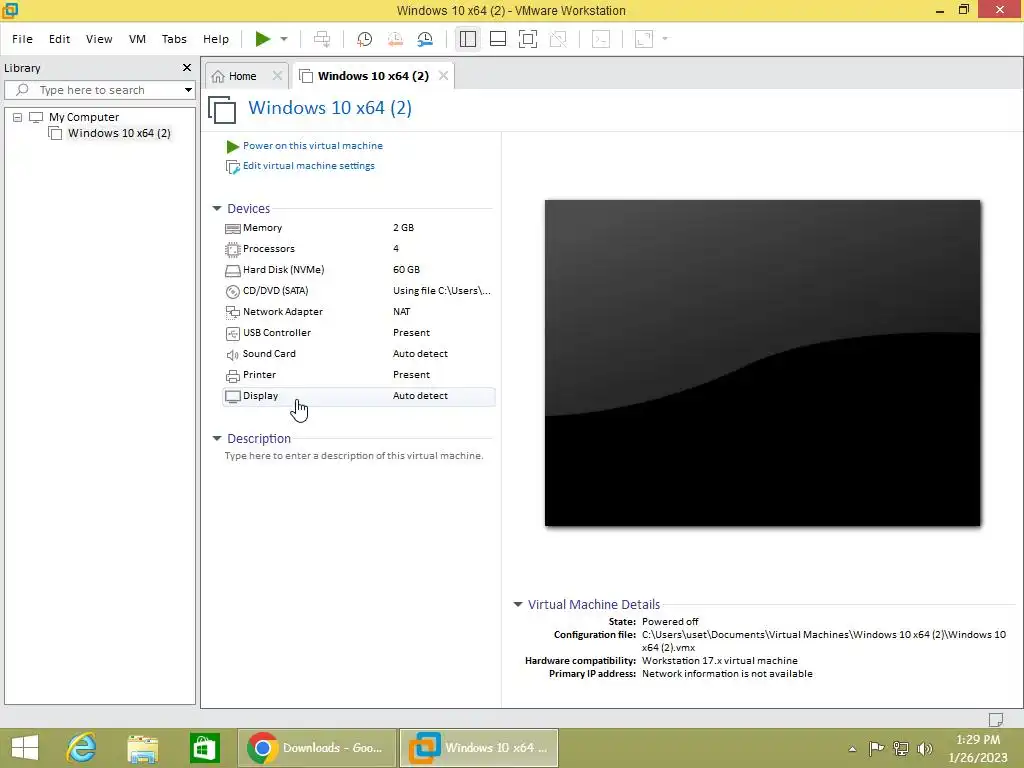Click the CD/DVD (SATA) device icon
The image size is (1024, 768).
(232, 292)
